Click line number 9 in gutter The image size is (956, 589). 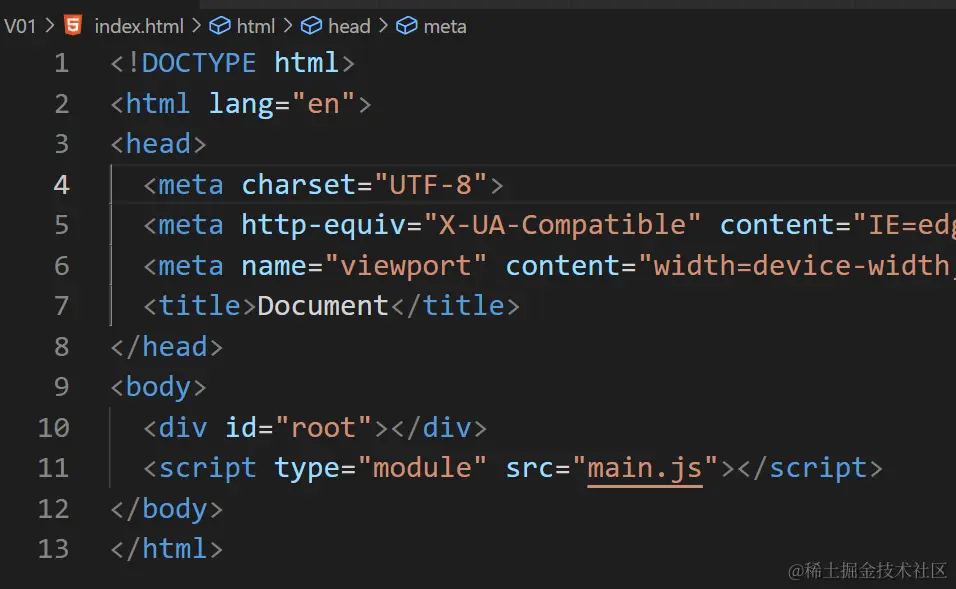coord(61,387)
